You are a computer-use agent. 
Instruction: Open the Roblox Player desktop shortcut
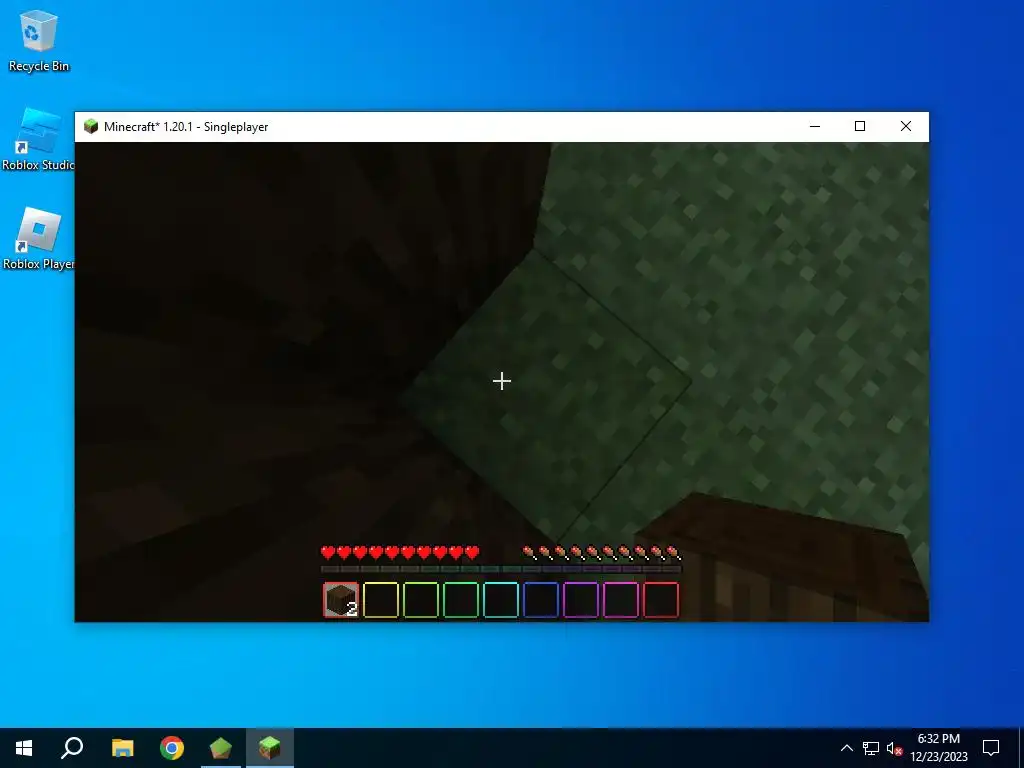pyautogui.click(x=39, y=239)
